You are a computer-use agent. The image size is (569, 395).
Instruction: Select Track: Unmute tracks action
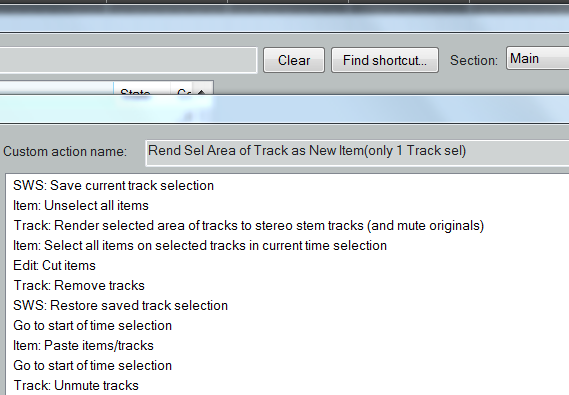coord(76,385)
